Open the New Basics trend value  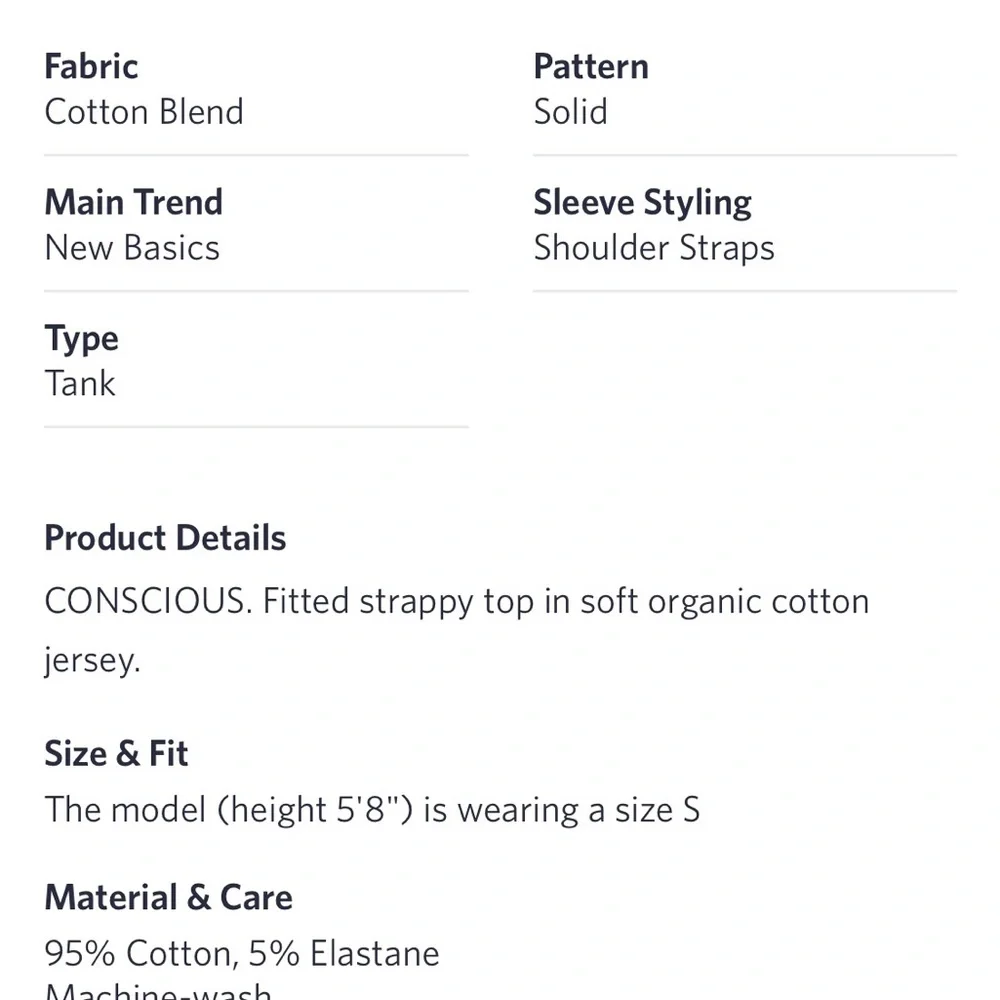132,248
